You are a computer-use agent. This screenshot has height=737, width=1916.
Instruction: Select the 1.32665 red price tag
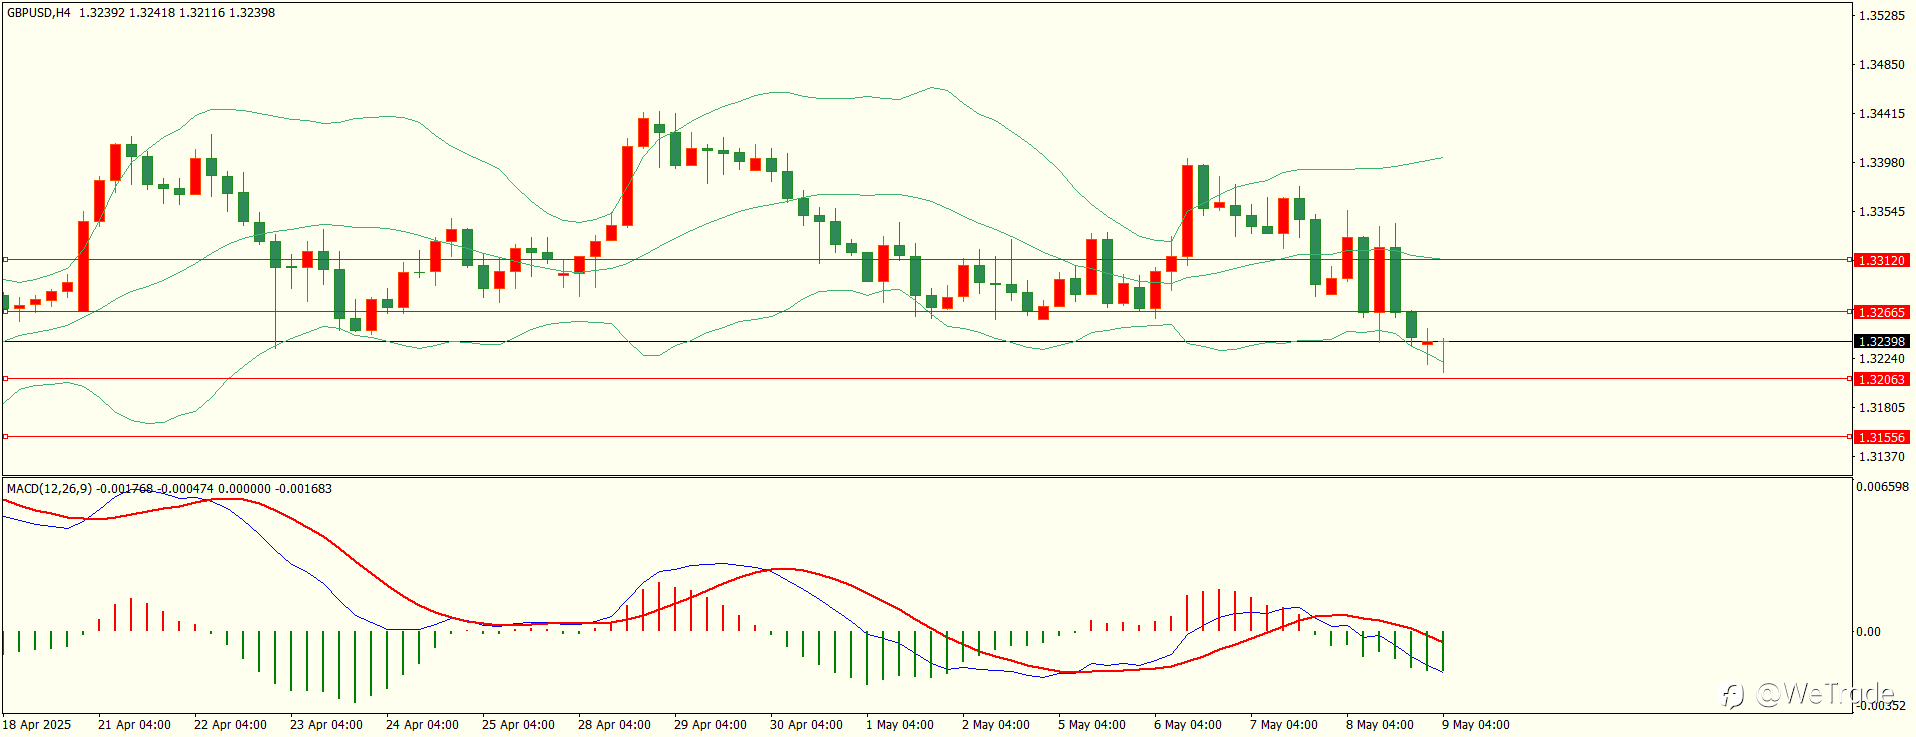pyautogui.click(x=1881, y=312)
